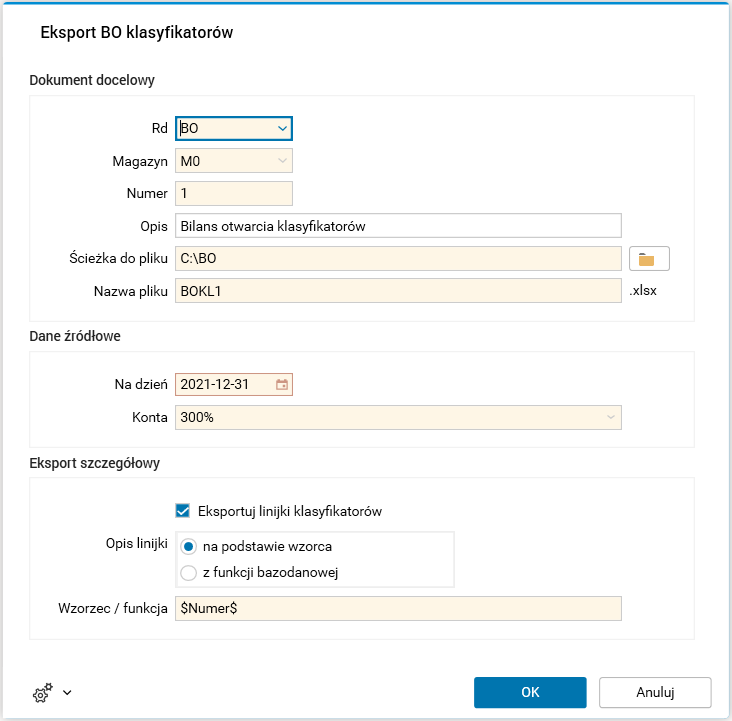Toggle Eksportuj linijki klasyfikatorów checkbox

(183, 511)
